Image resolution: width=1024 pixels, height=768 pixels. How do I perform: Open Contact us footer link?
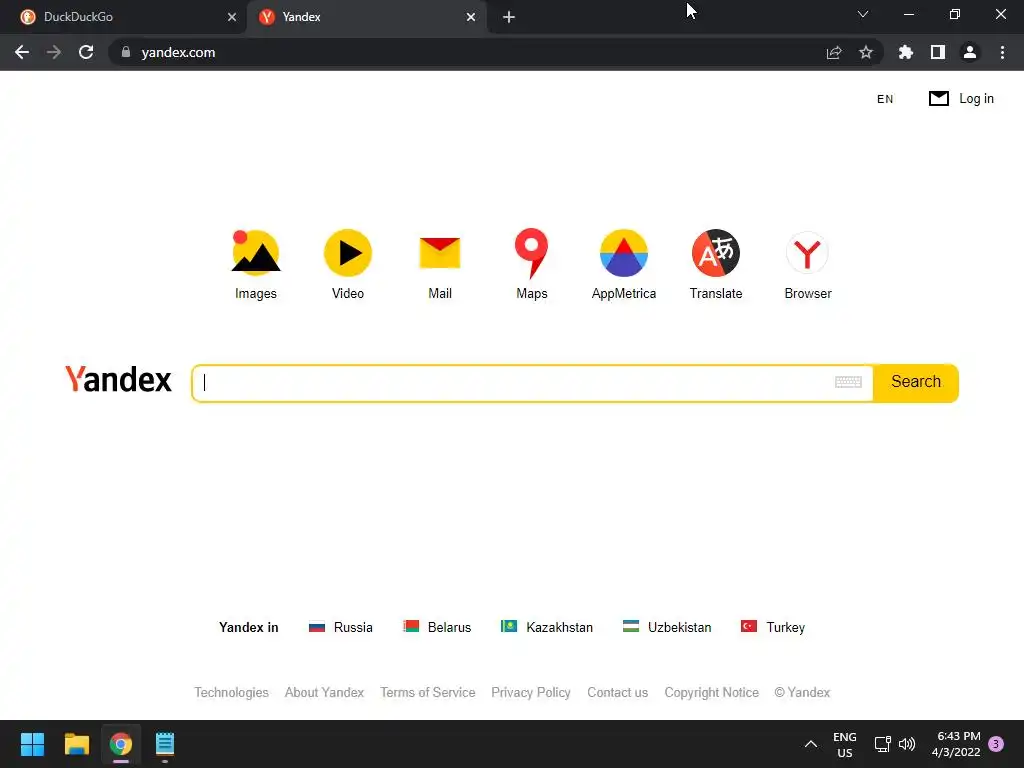tap(617, 692)
